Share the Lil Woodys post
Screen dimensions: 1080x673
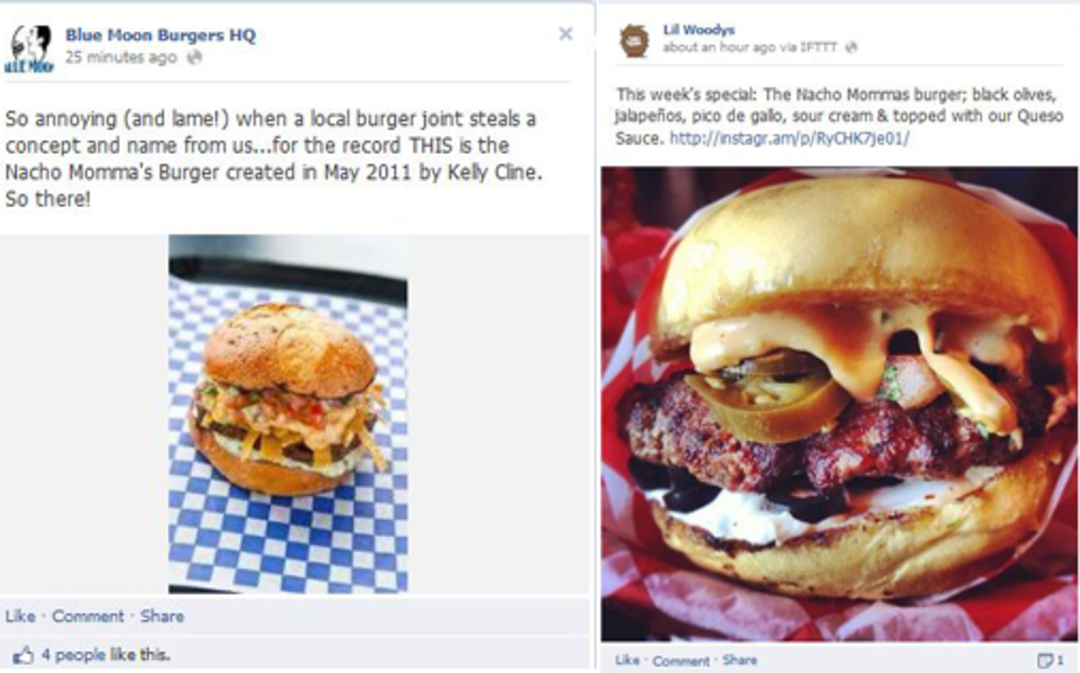[740, 660]
